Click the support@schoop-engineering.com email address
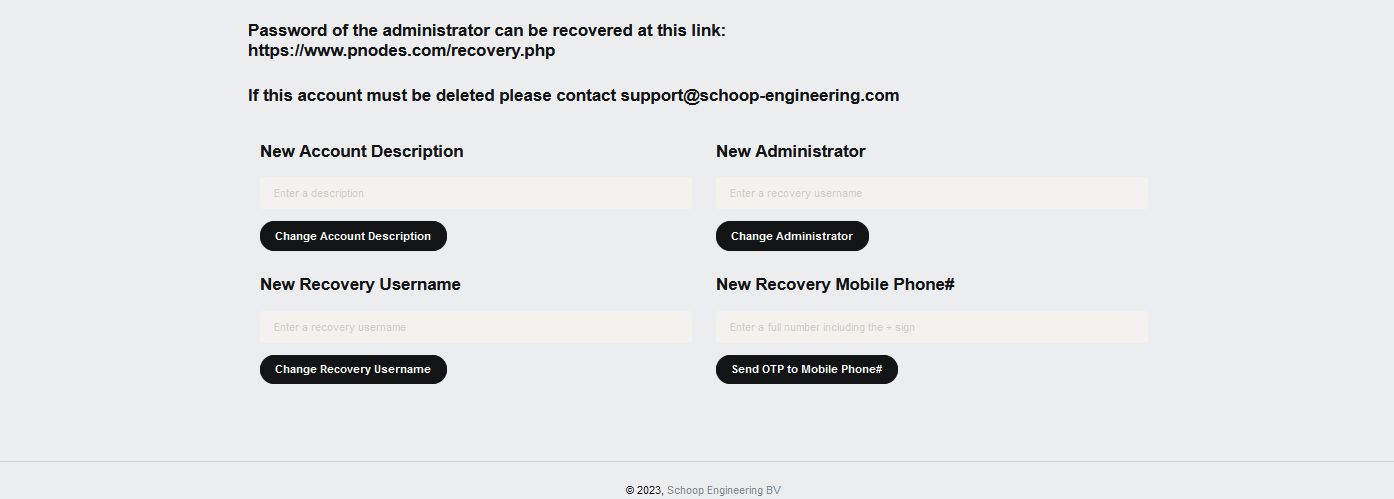 759,96
